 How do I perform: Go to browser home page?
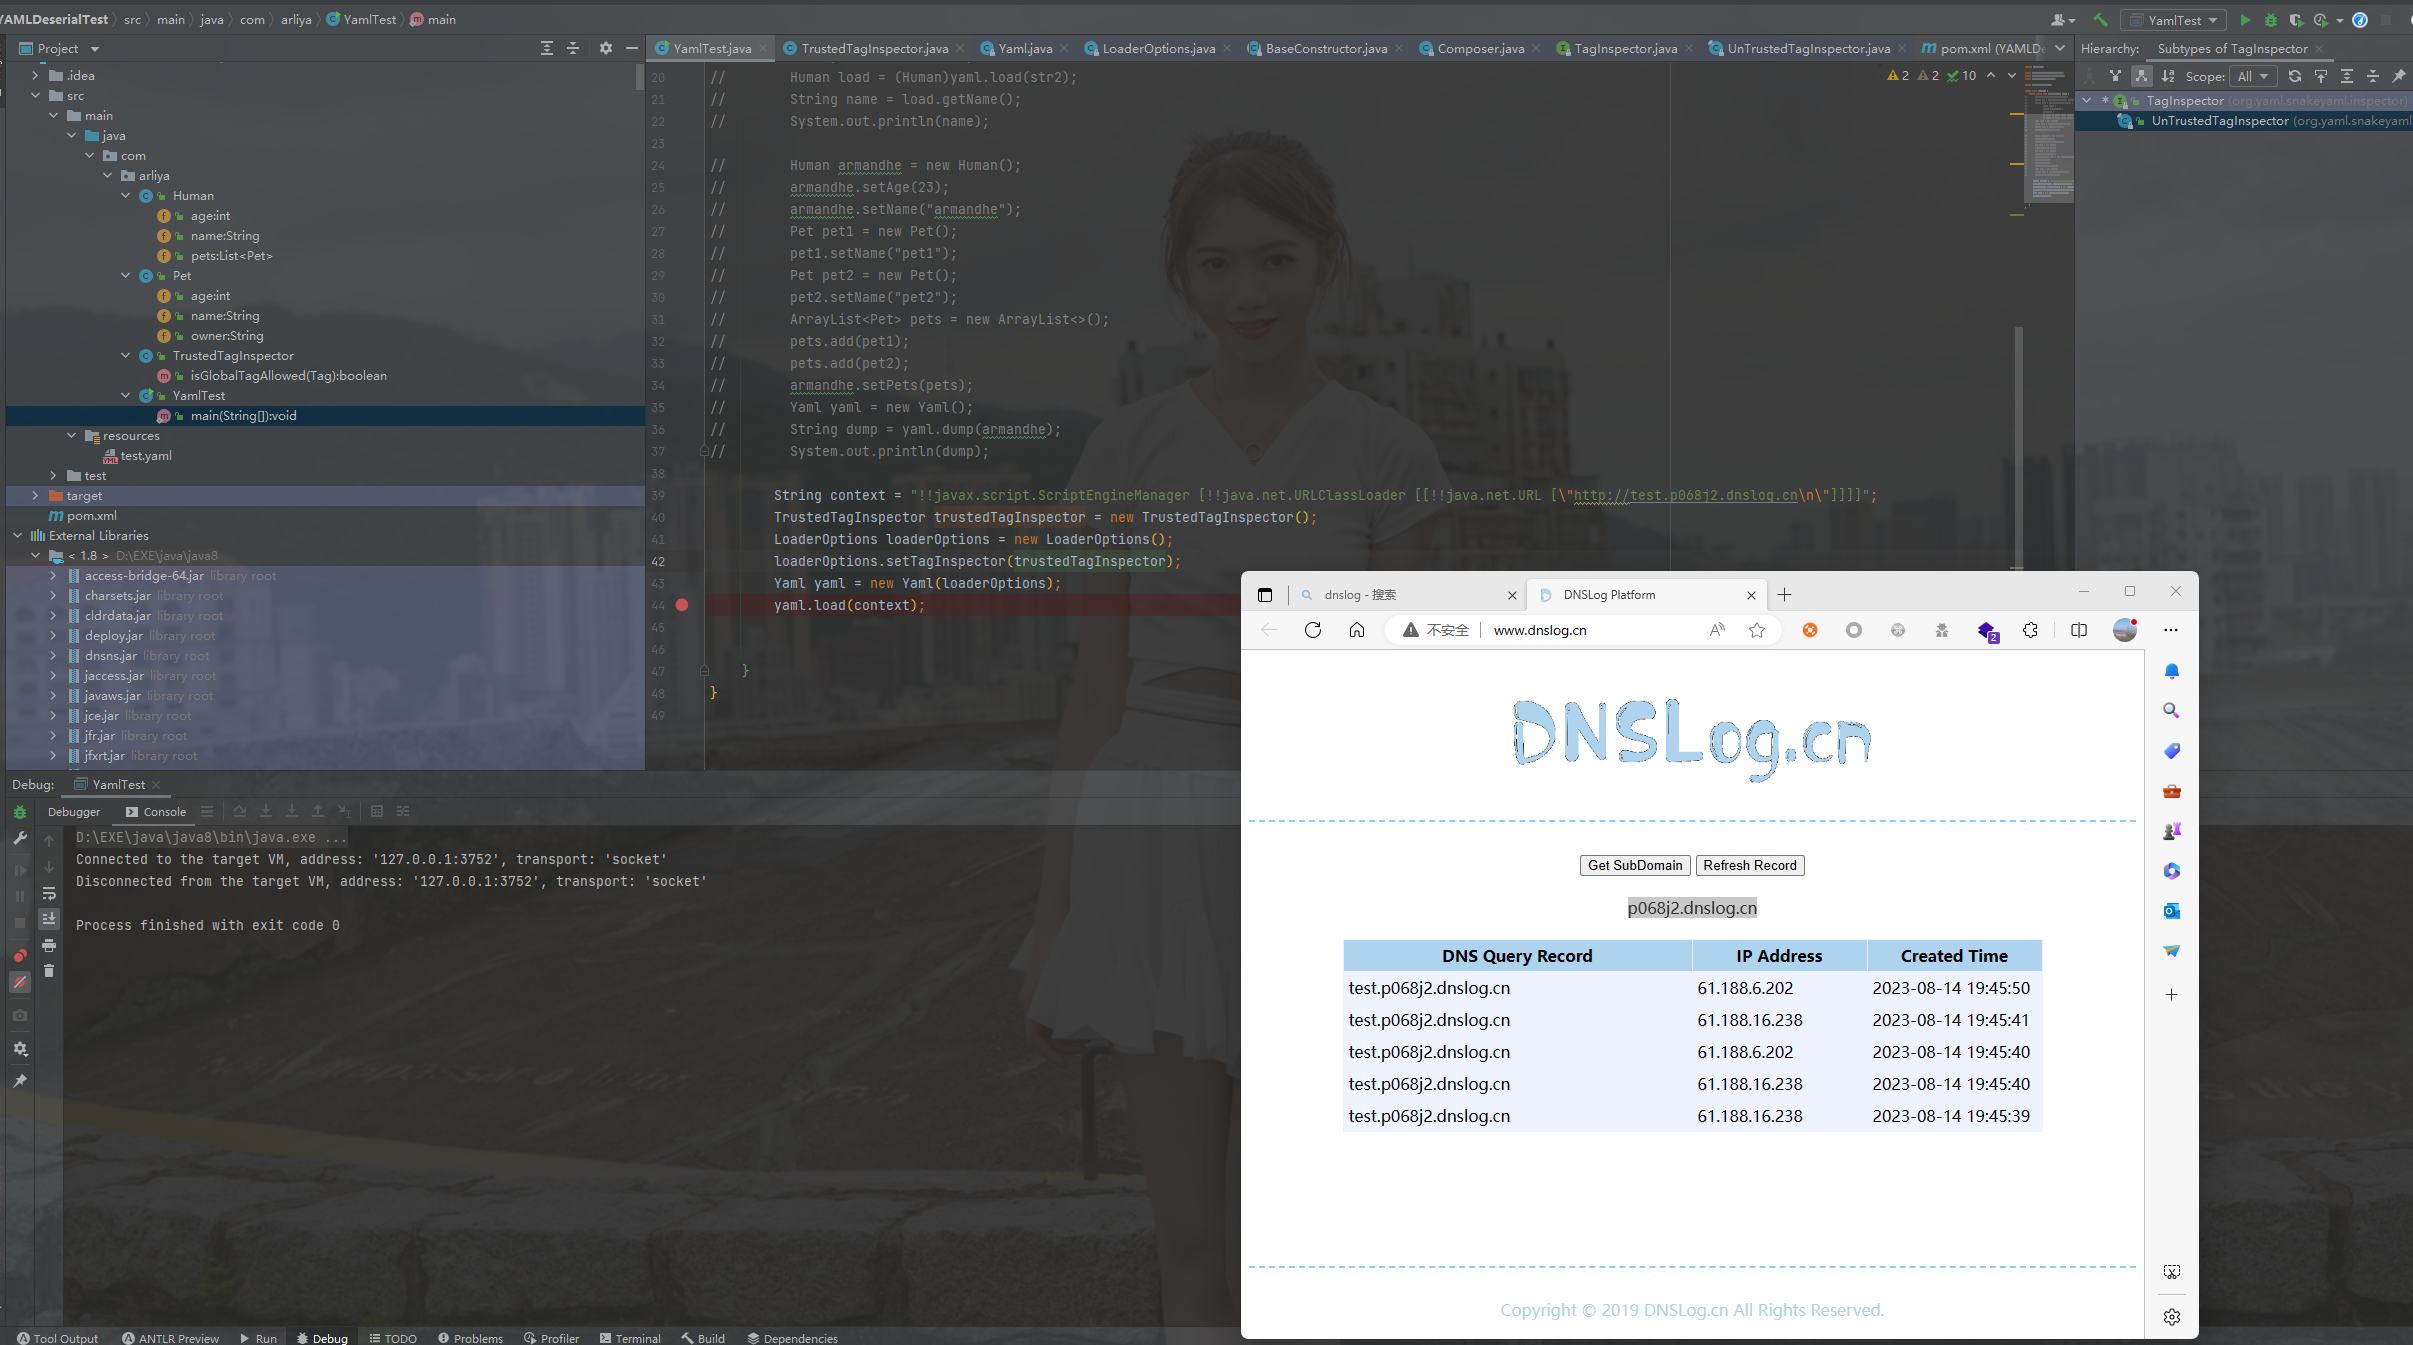tap(1357, 630)
